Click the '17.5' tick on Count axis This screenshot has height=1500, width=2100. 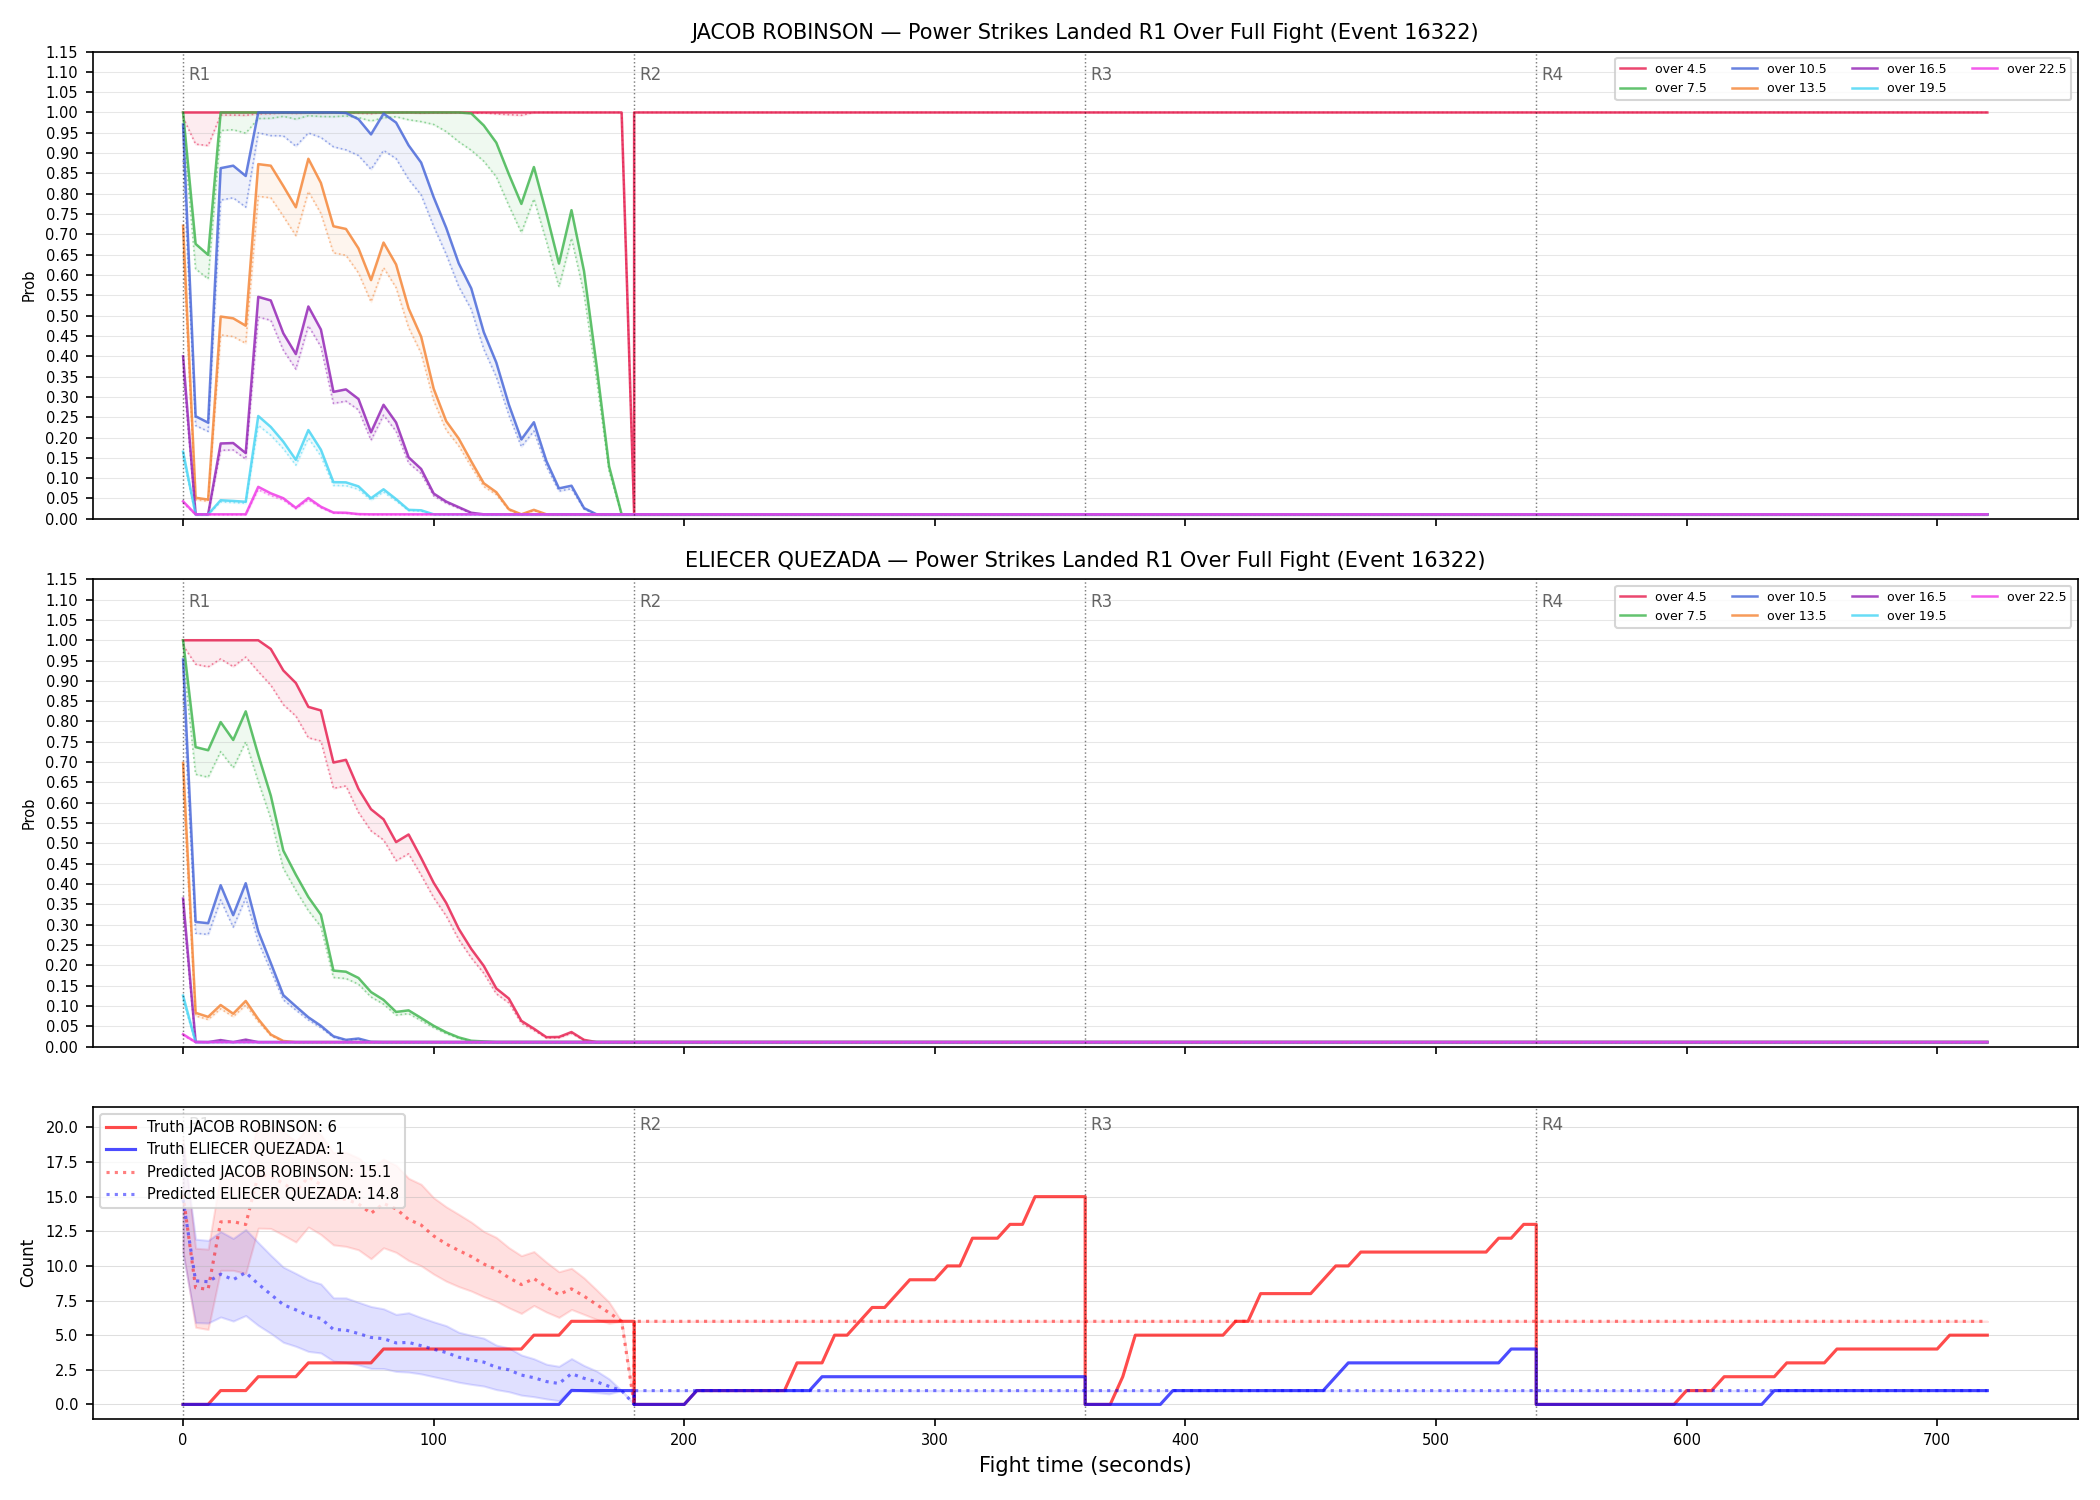(x=61, y=1162)
